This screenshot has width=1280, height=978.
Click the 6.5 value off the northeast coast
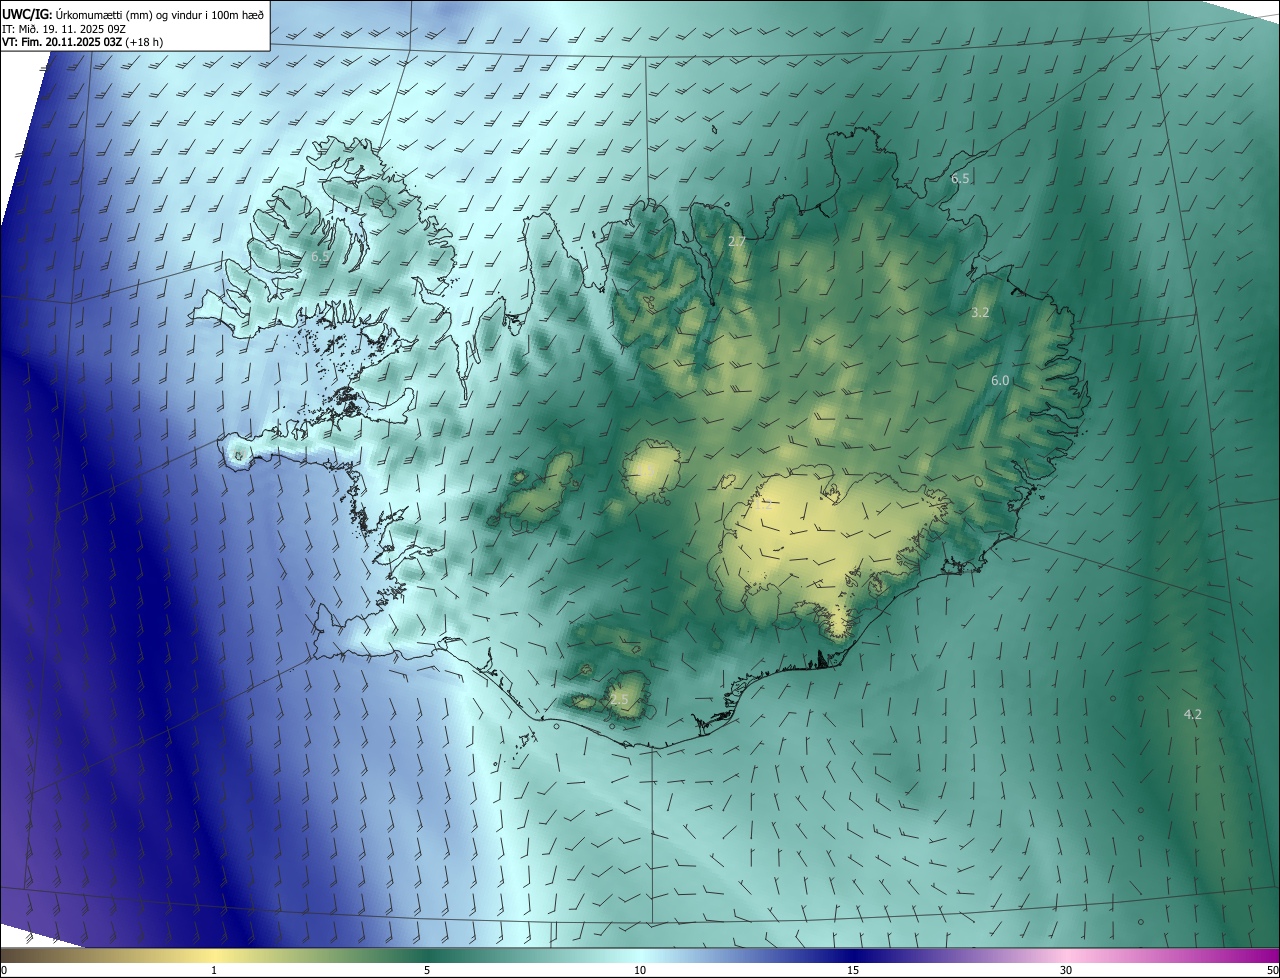pyautogui.click(x=960, y=179)
